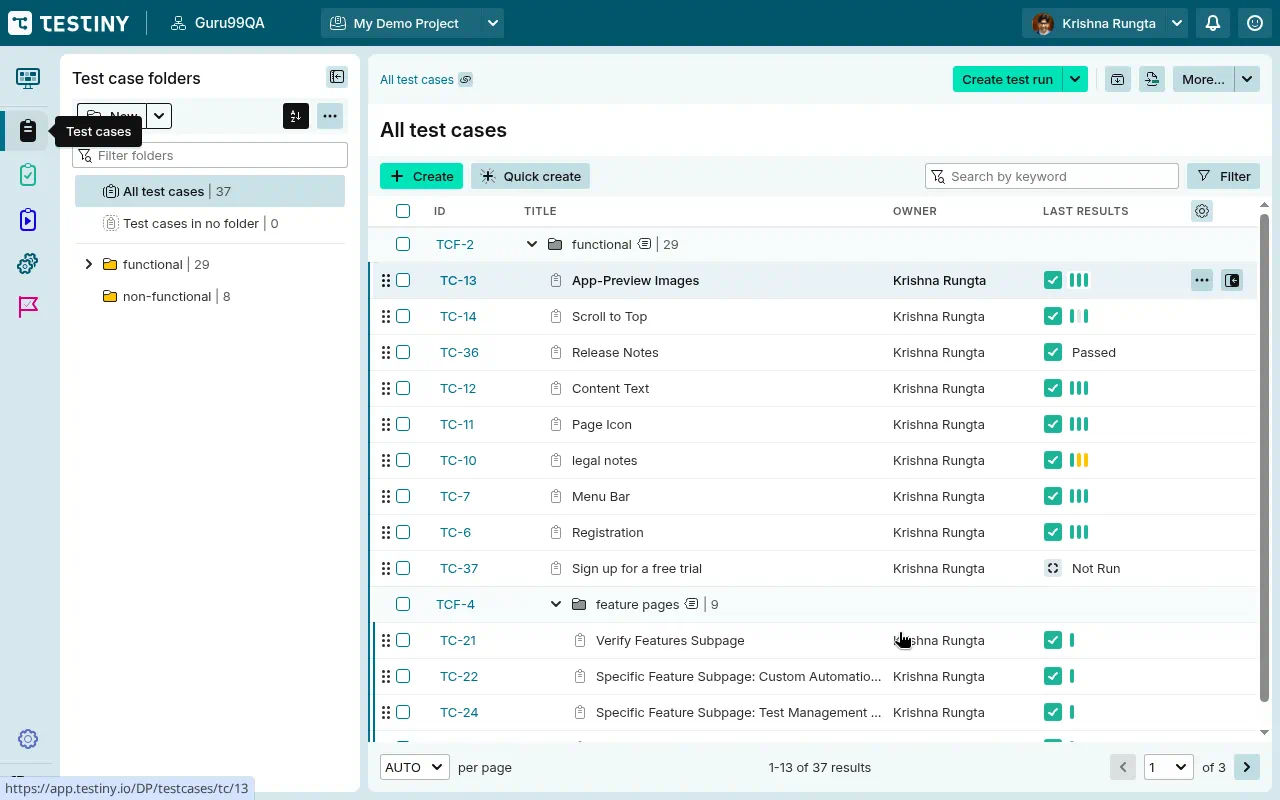Copy link icon next to All test cases breadcrumb
This screenshot has height=800, width=1280.
click(x=466, y=79)
